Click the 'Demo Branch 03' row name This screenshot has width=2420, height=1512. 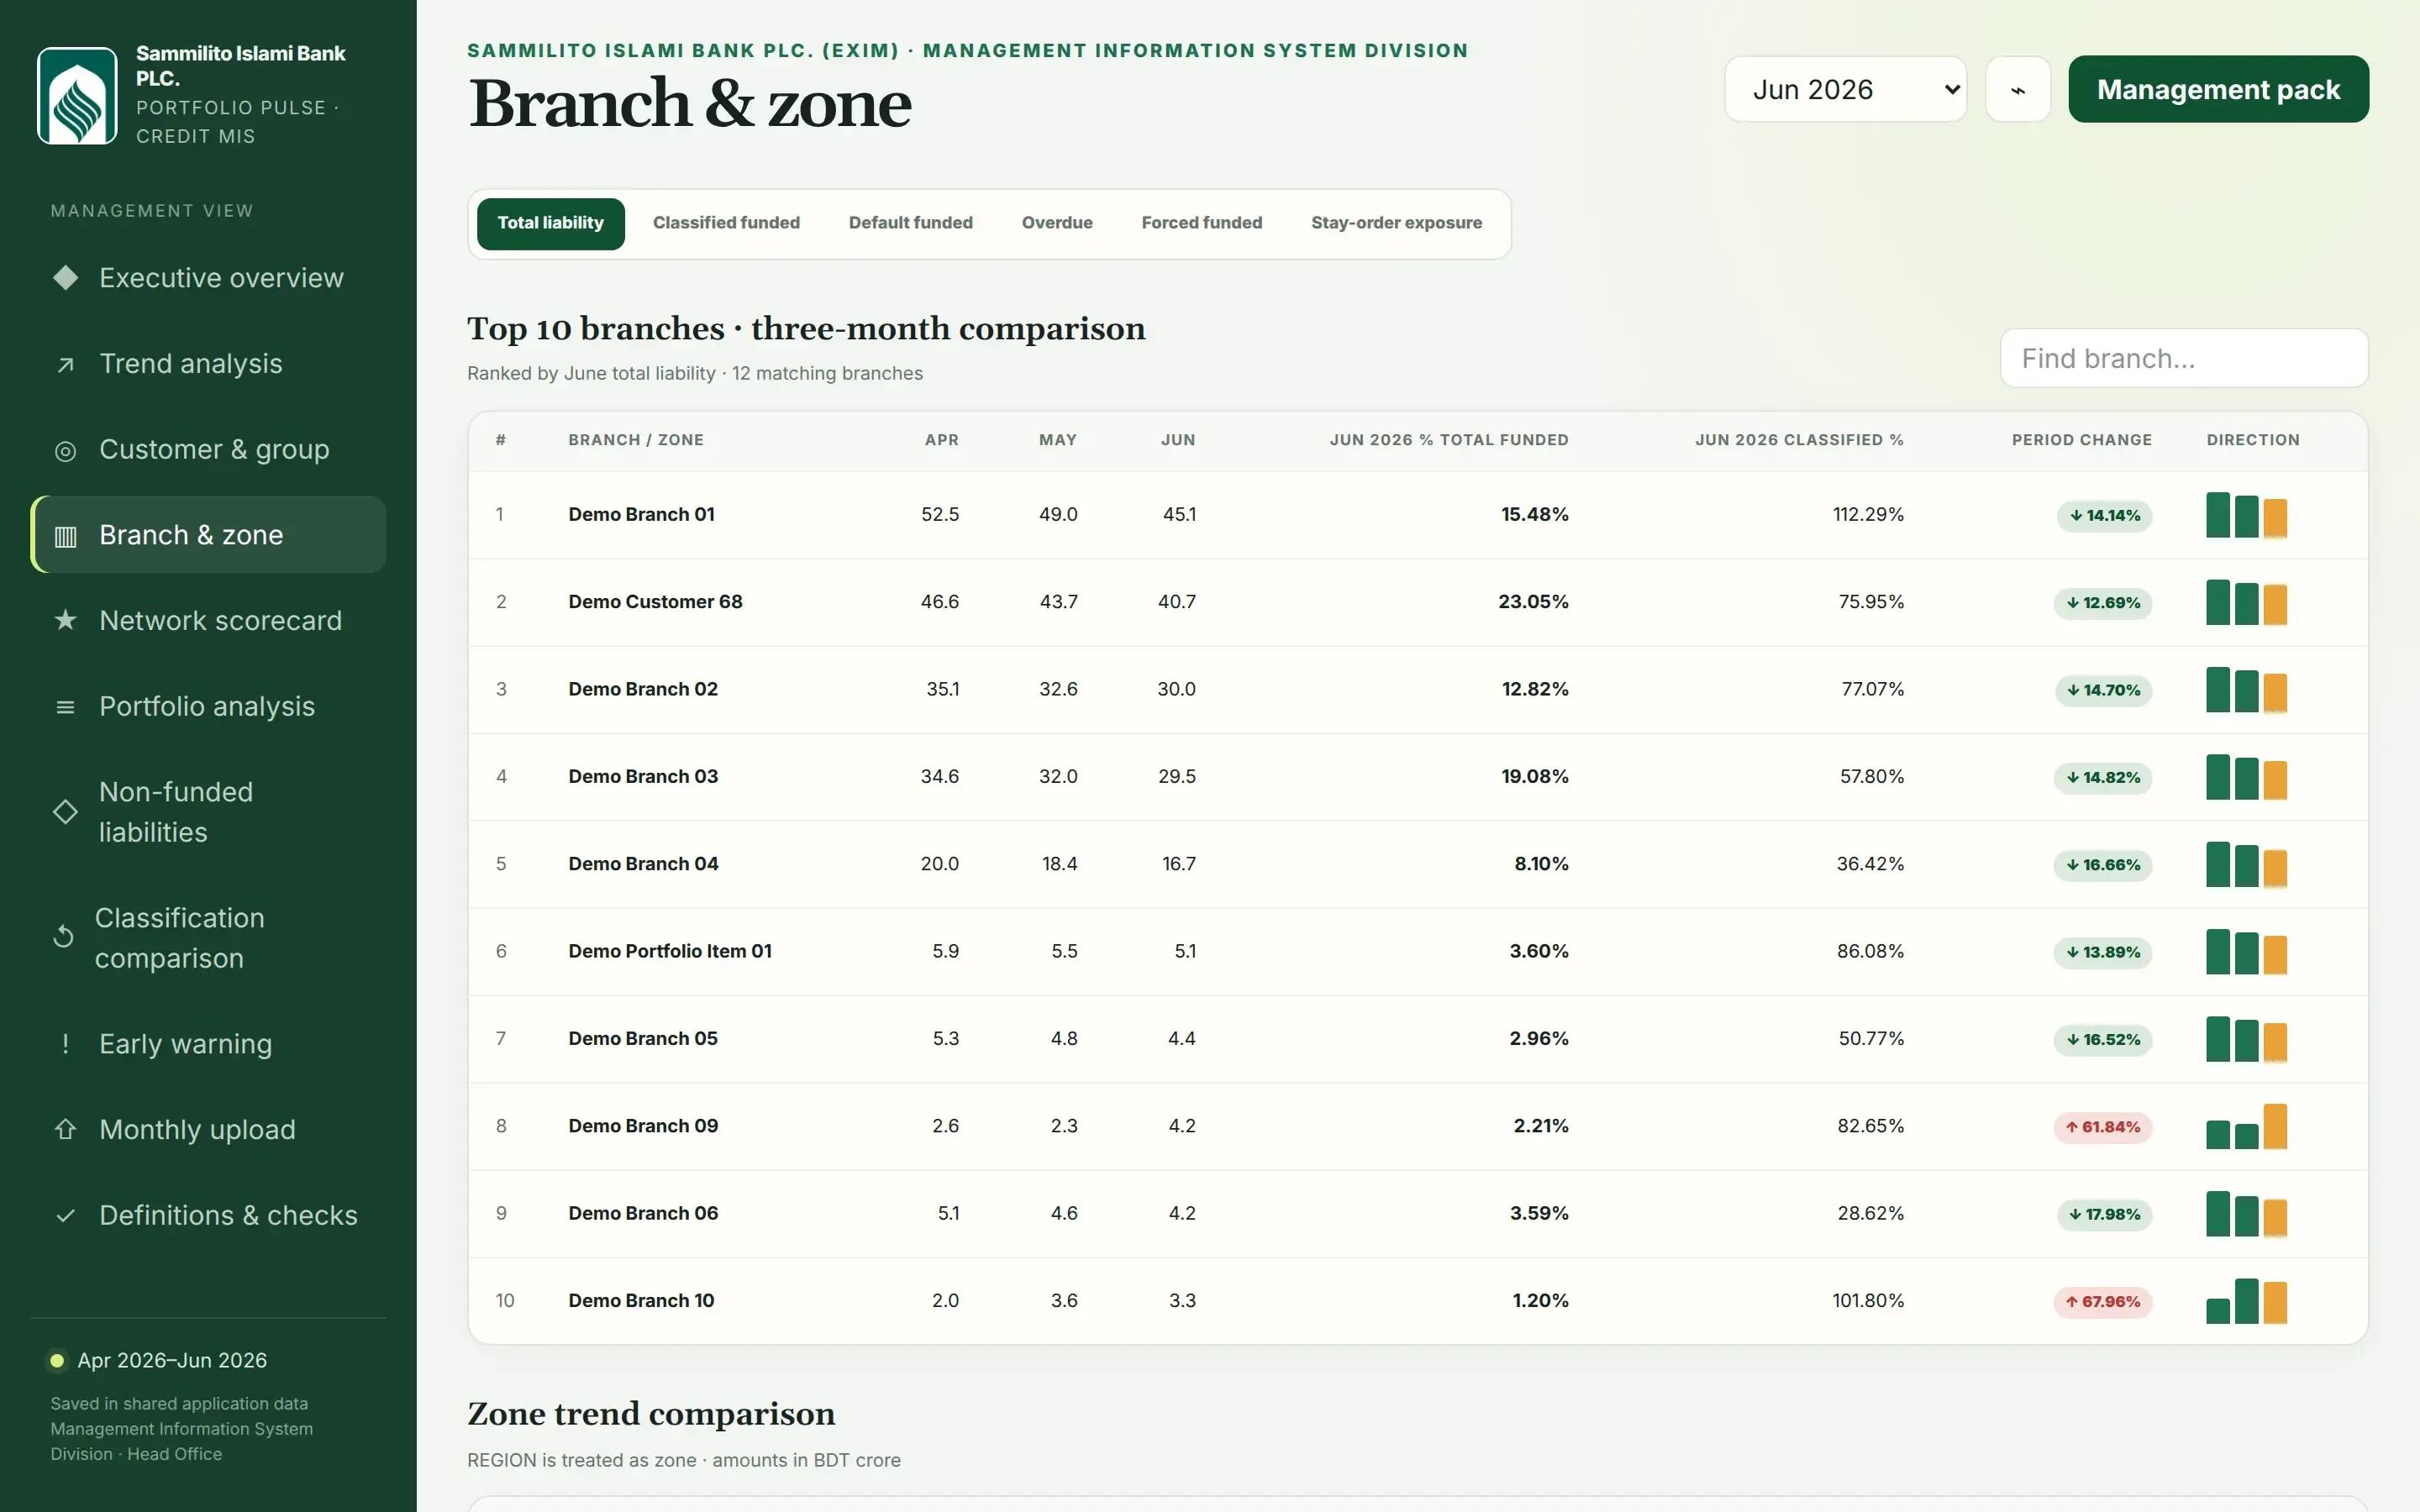click(643, 777)
